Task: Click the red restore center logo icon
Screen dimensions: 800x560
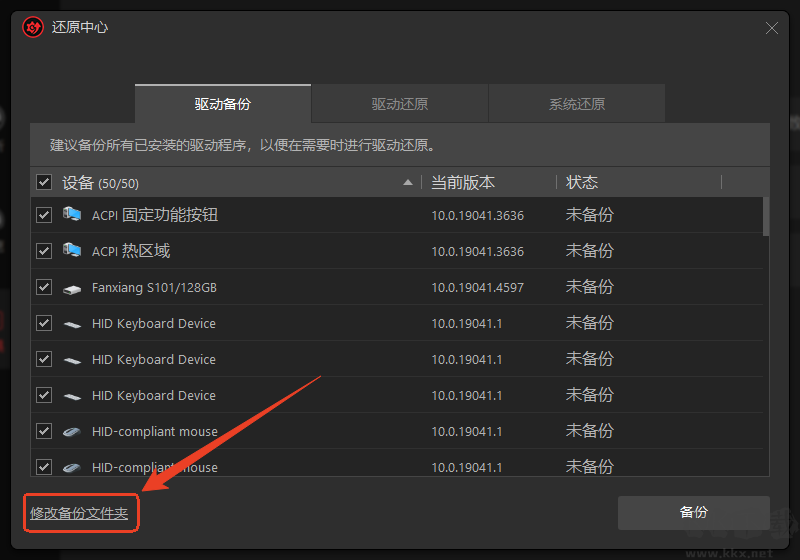Action: click(x=33, y=27)
